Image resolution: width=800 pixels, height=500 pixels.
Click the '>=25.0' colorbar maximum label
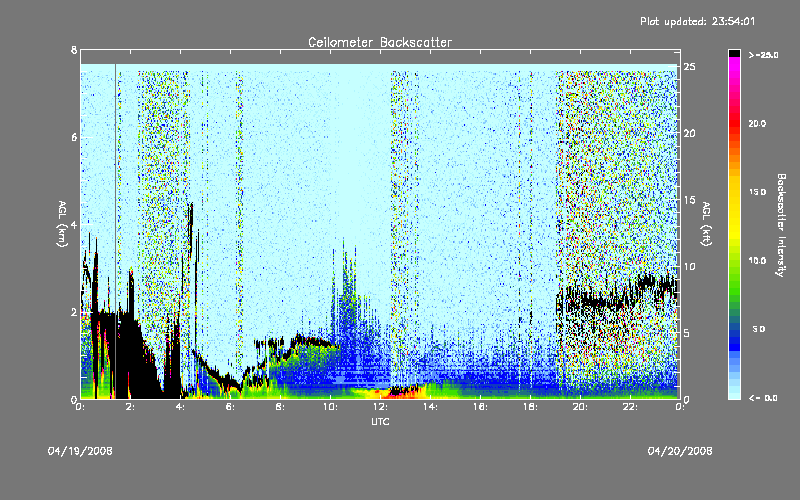pyautogui.click(x=763, y=55)
